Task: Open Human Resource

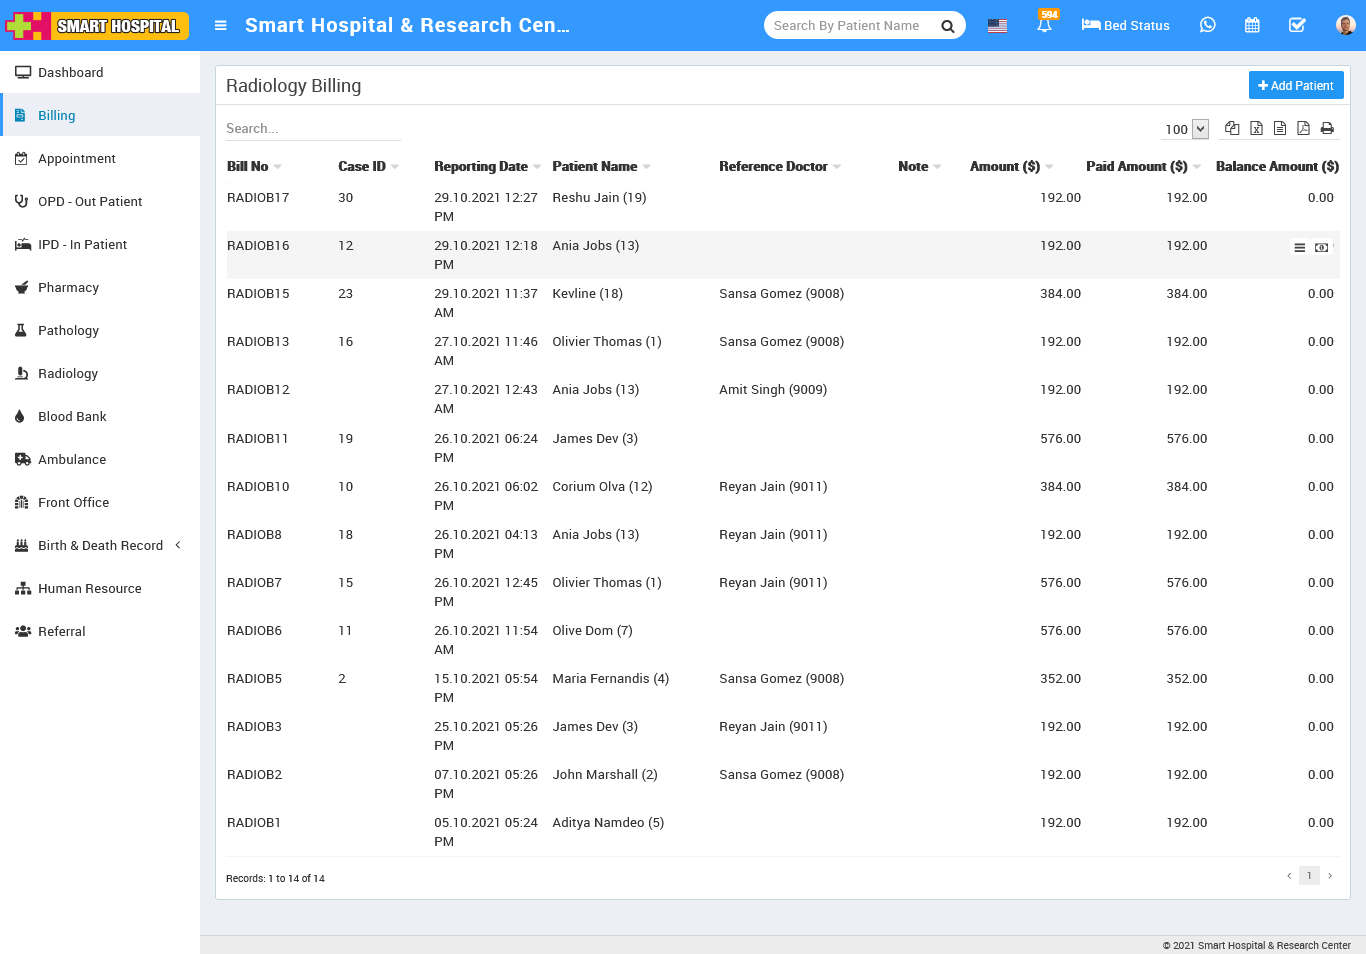Action: 100,588
